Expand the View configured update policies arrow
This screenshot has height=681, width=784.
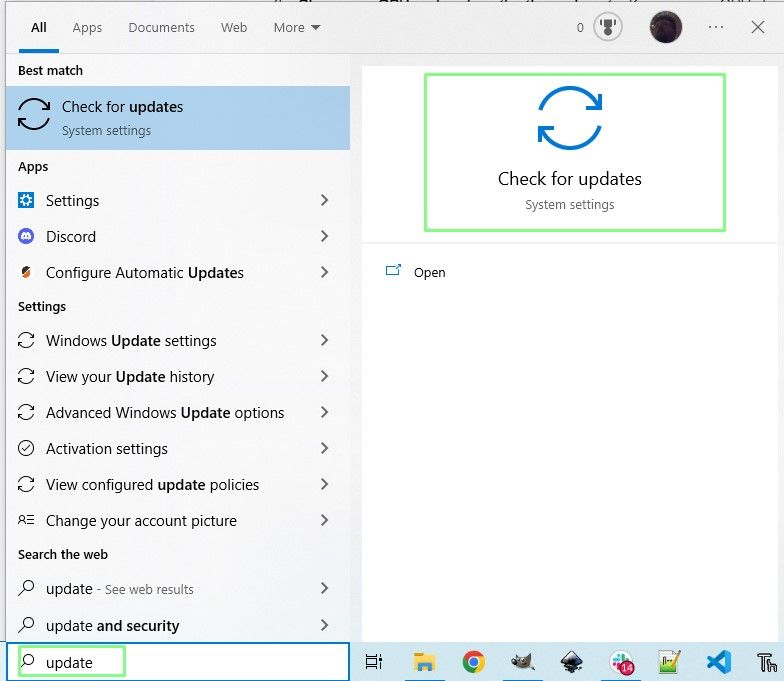pyautogui.click(x=324, y=484)
